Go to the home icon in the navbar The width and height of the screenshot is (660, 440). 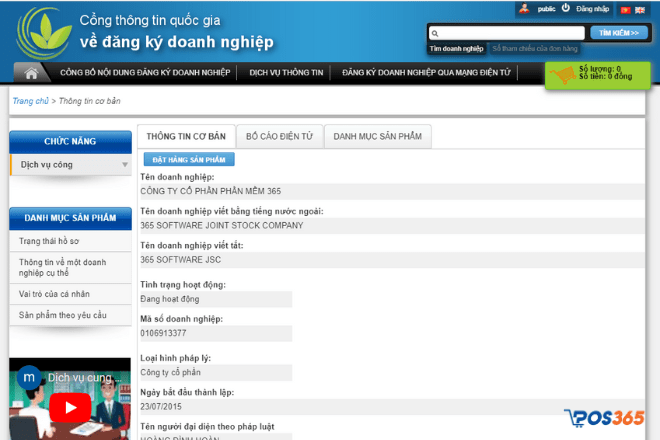tap(31, 73)
